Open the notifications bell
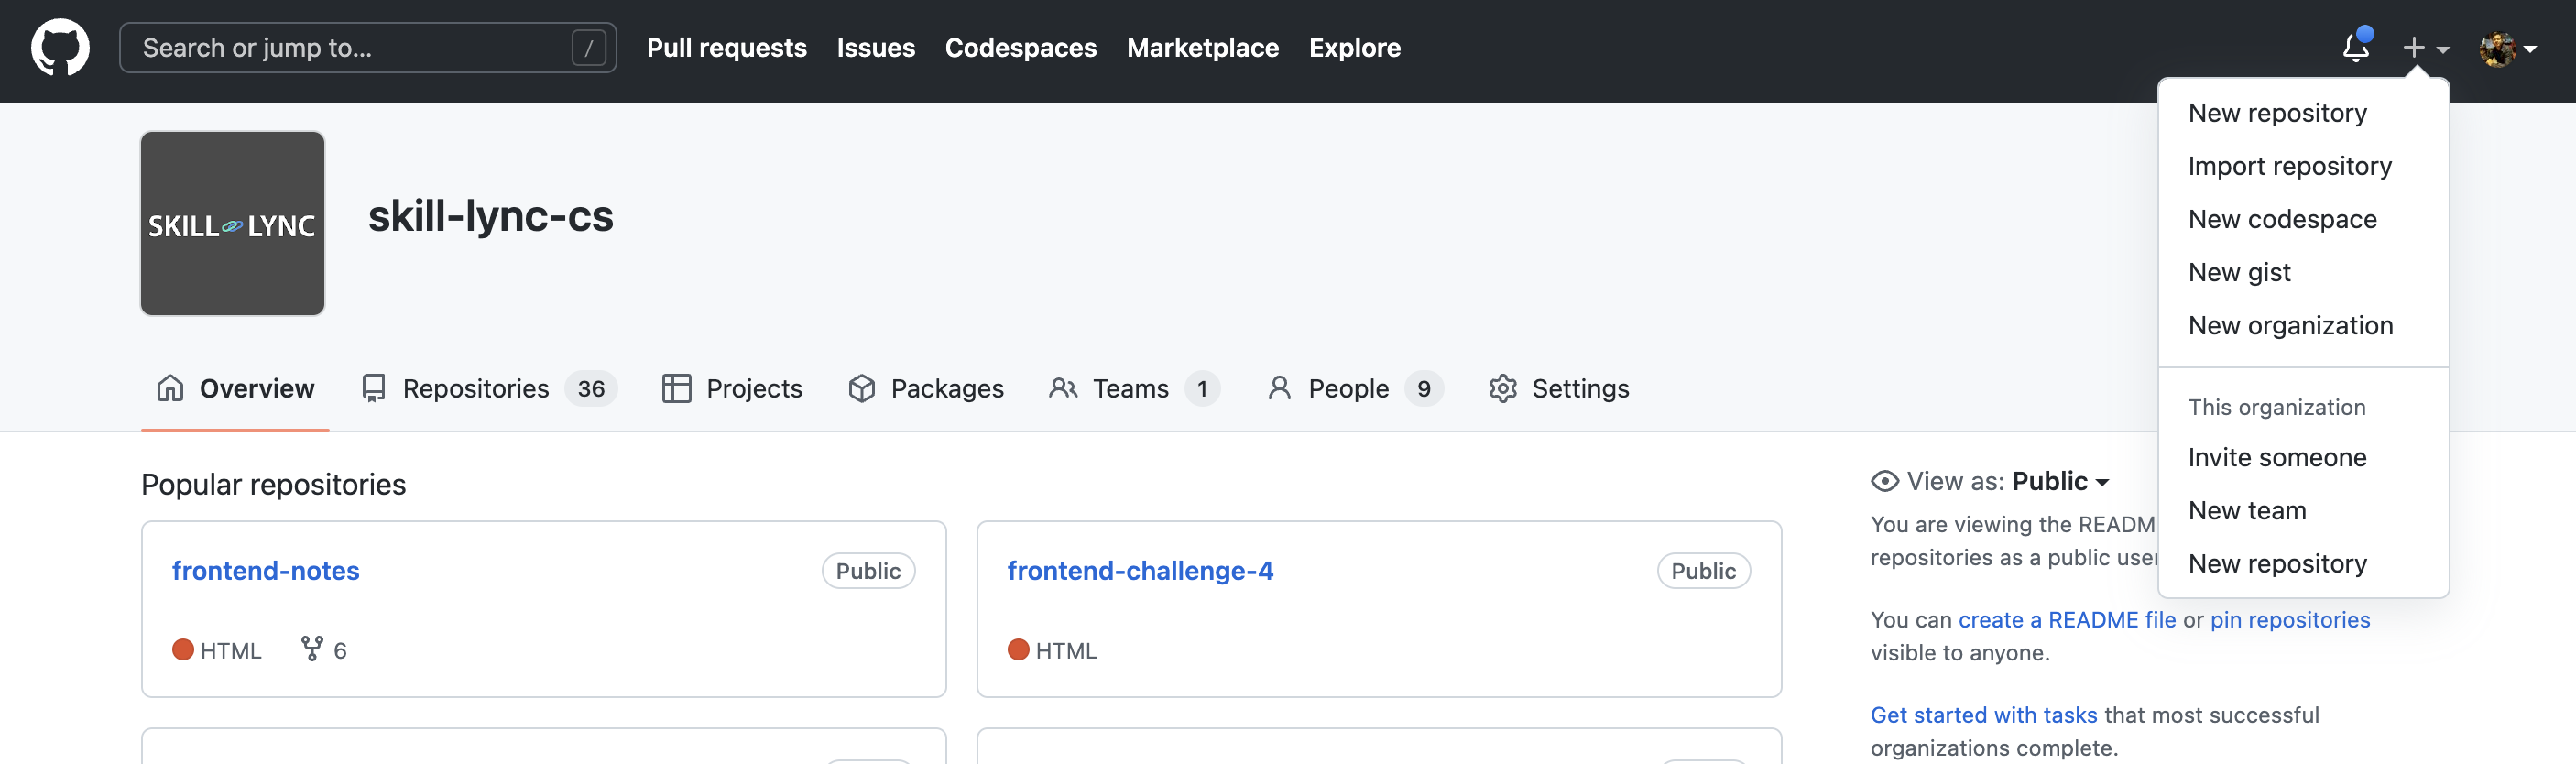 pos(2356,47)
